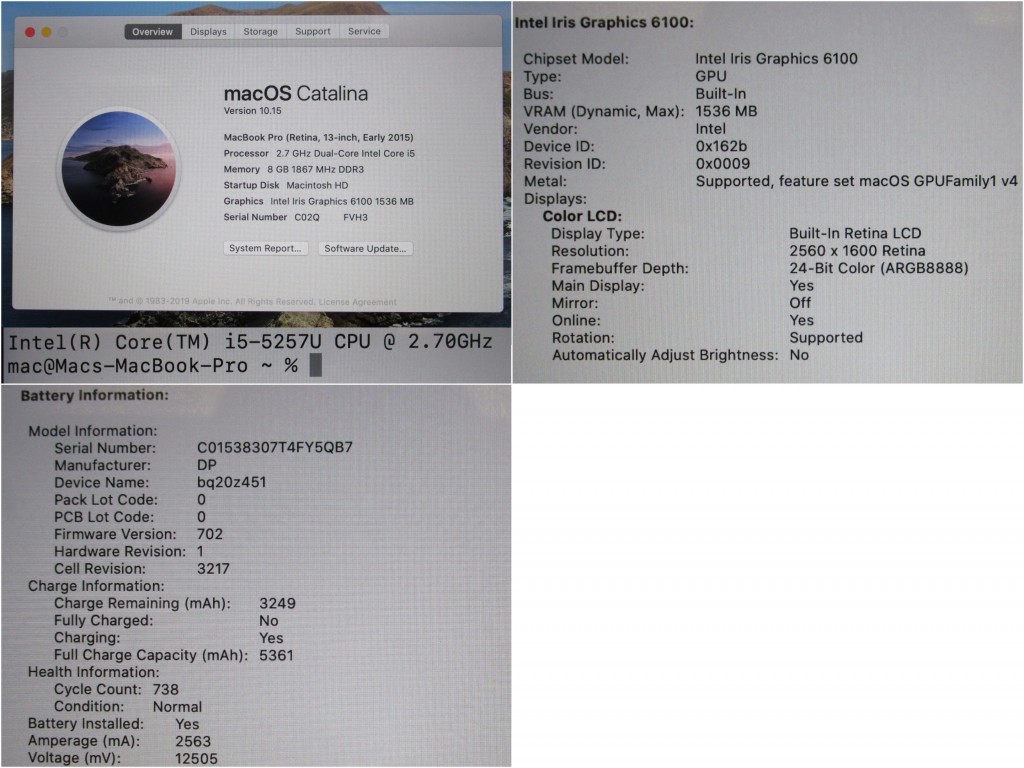1024x768 pixels.
Task: Select the Rotation Supported value
Action: tap(825, 338)
